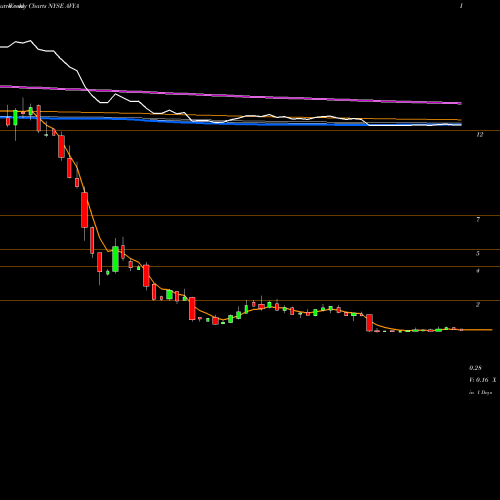Click the '0.28' value text

point(475,368)
